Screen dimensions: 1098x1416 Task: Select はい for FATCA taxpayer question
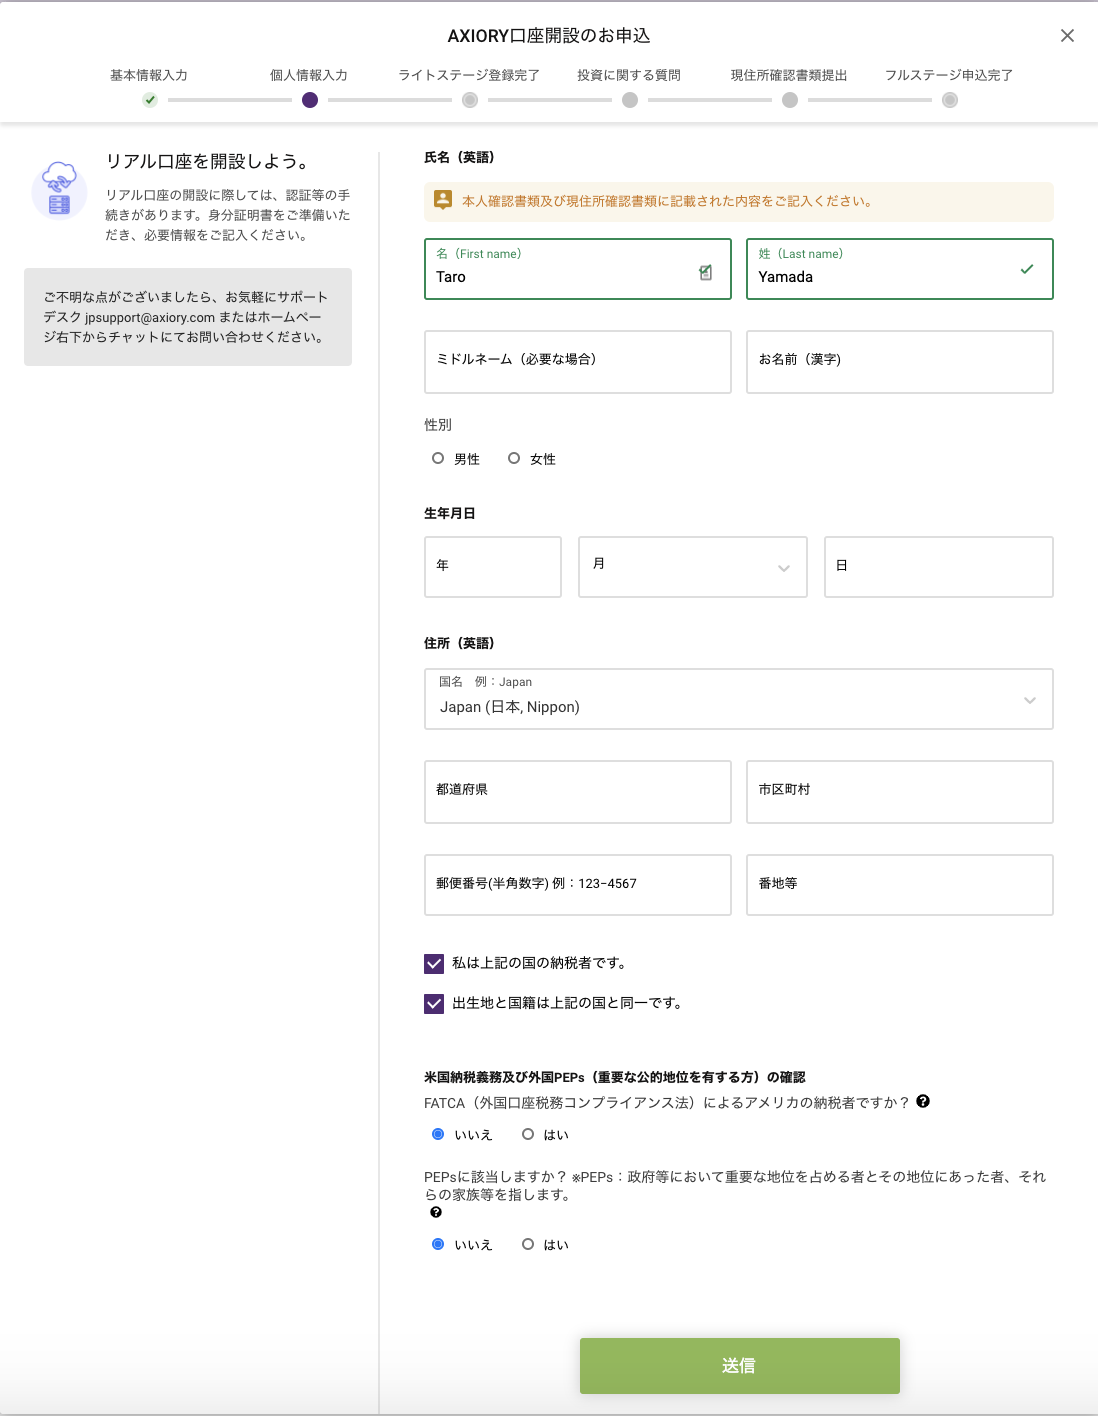tap(528, 1134)
